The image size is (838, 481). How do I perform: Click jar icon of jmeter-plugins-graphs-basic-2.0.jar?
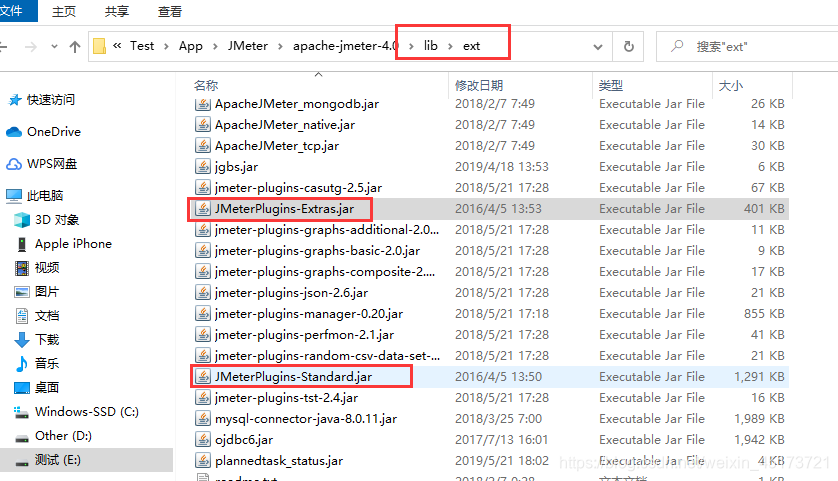pos(203,251)
